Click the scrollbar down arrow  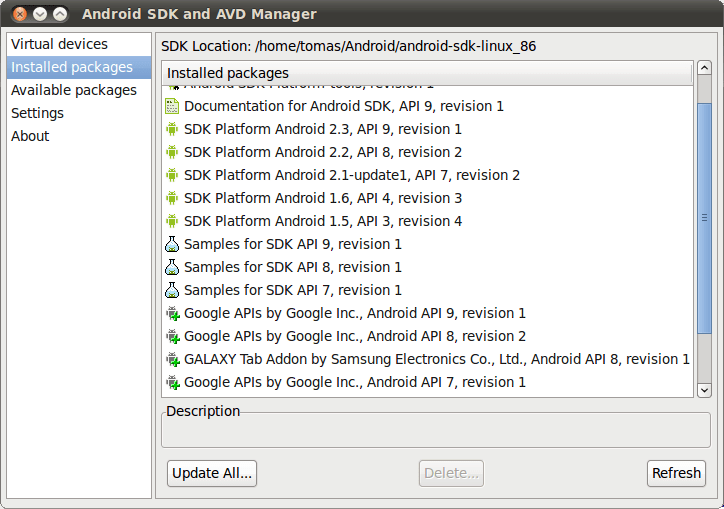click(x=704, y=390)
